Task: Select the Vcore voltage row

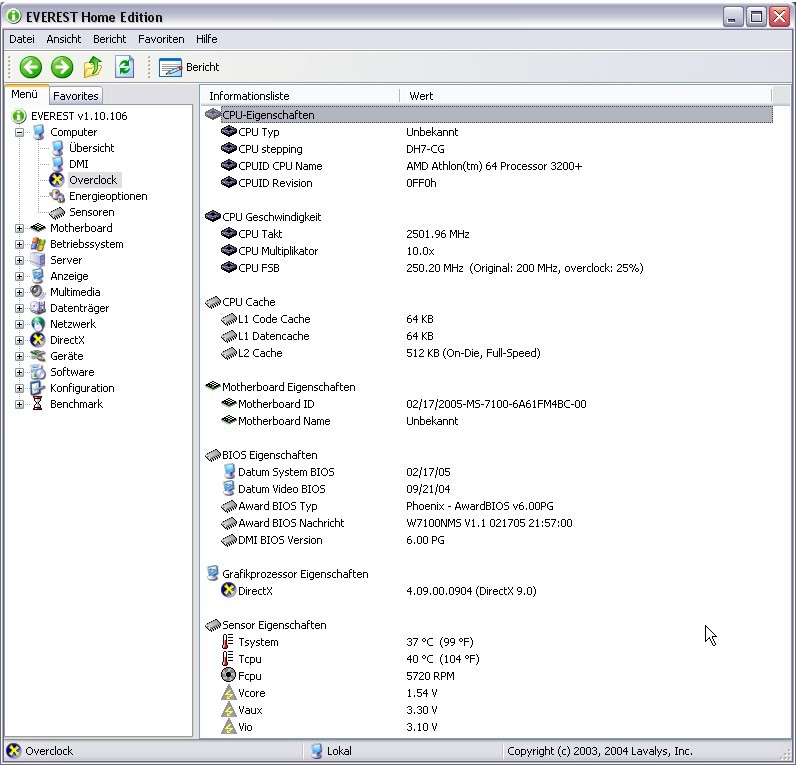Action: (488, 693)
